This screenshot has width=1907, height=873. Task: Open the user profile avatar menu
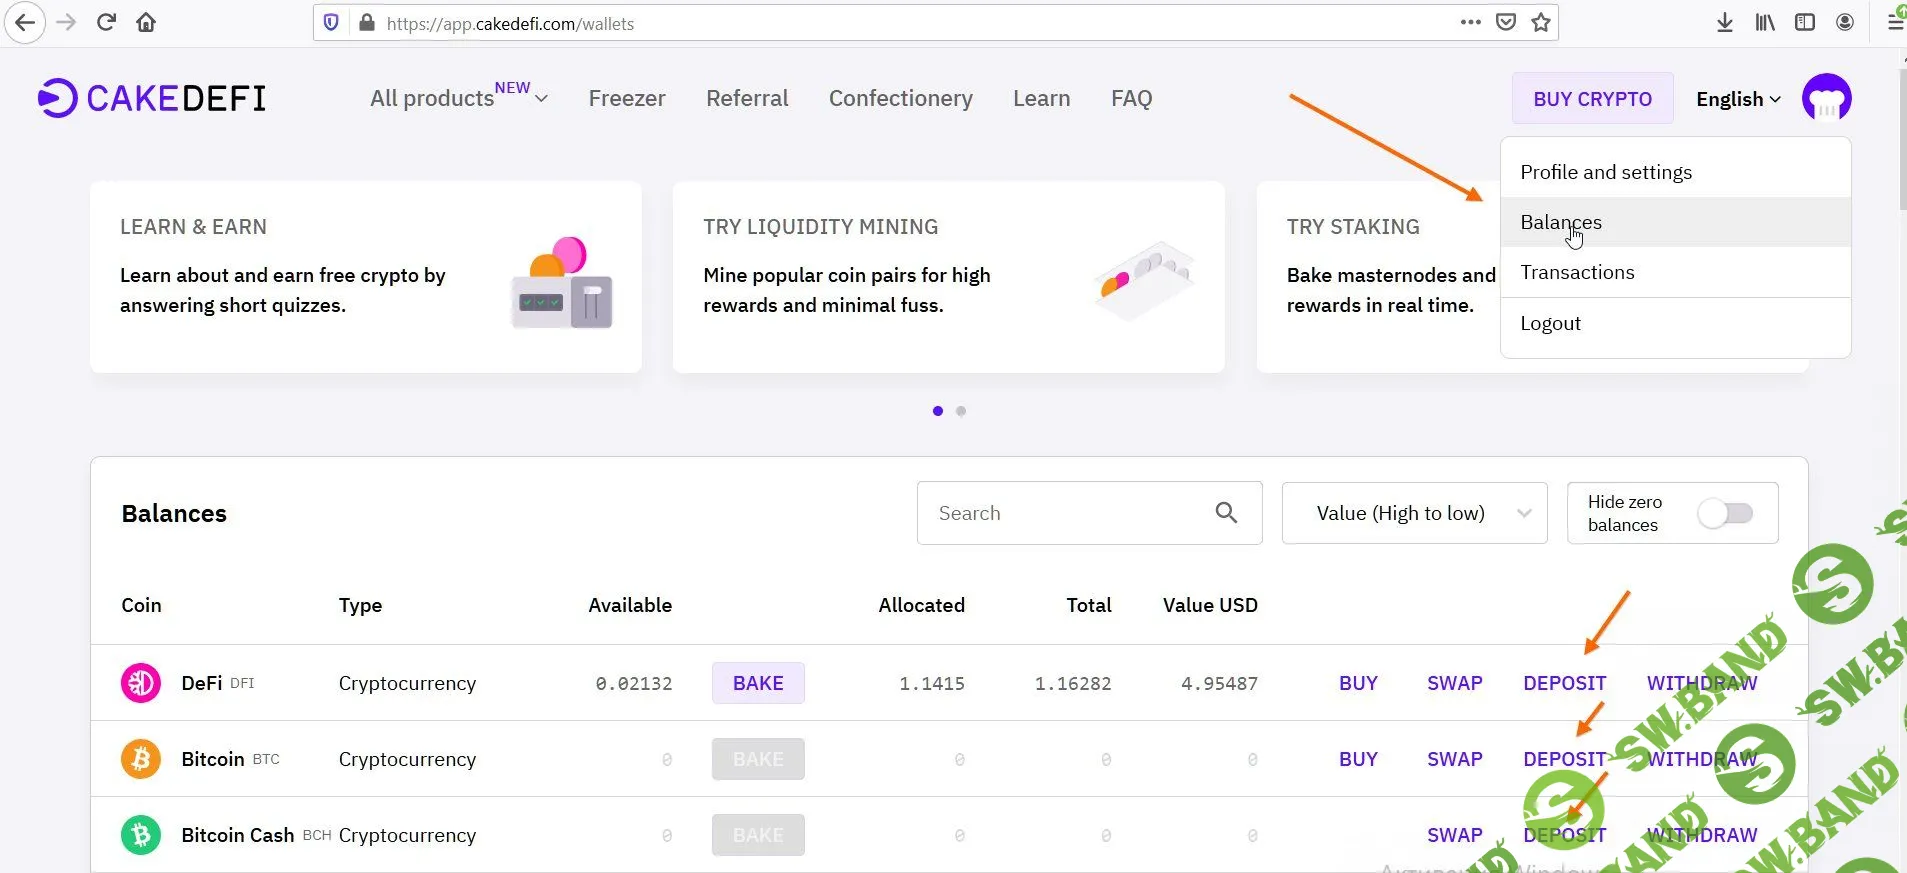tap(1826, 98)
